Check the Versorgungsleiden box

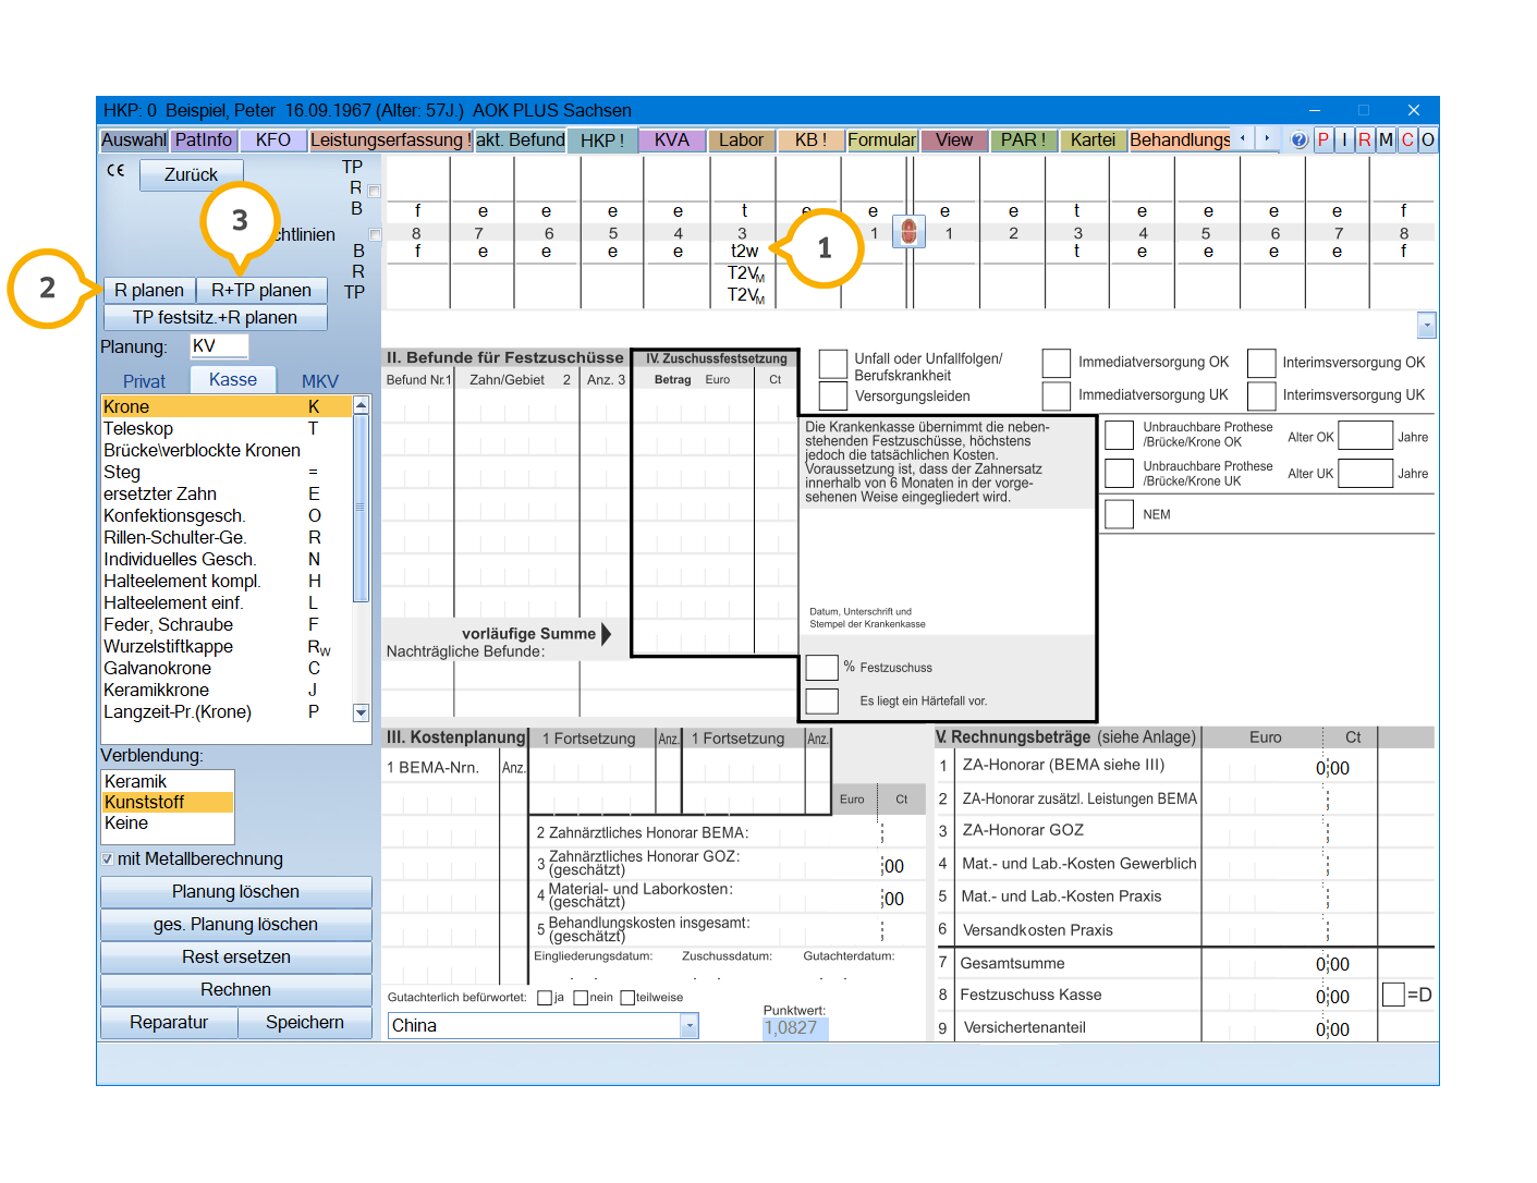(833, 395)
